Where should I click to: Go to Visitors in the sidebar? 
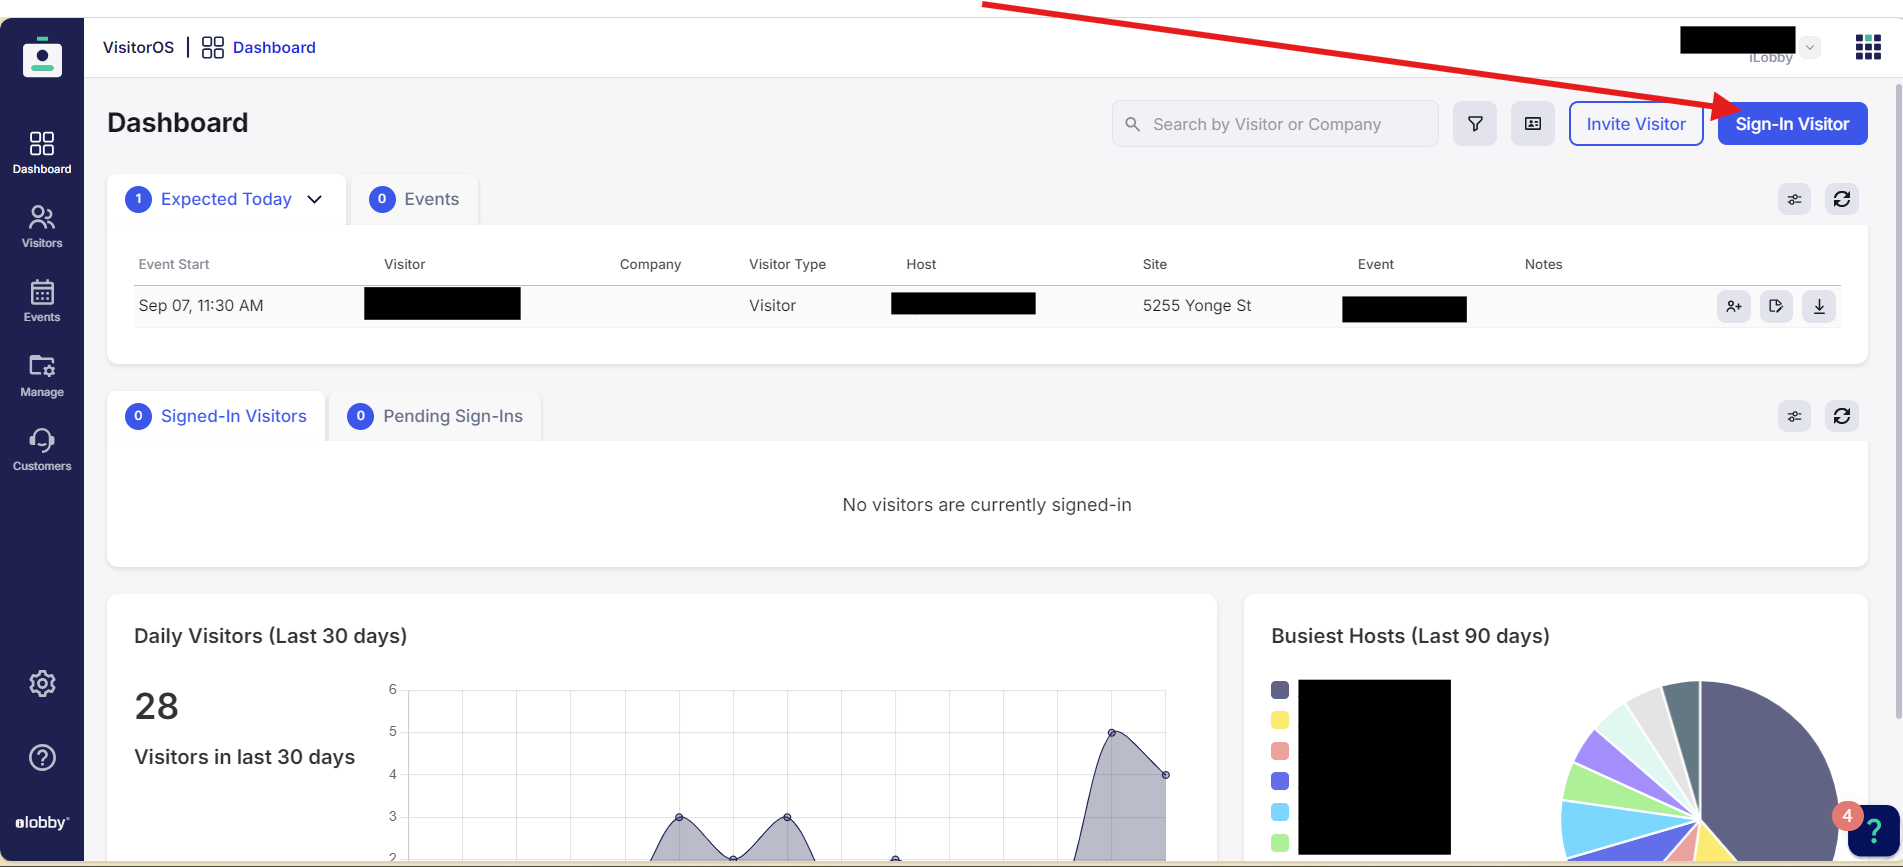click(42, 227)
